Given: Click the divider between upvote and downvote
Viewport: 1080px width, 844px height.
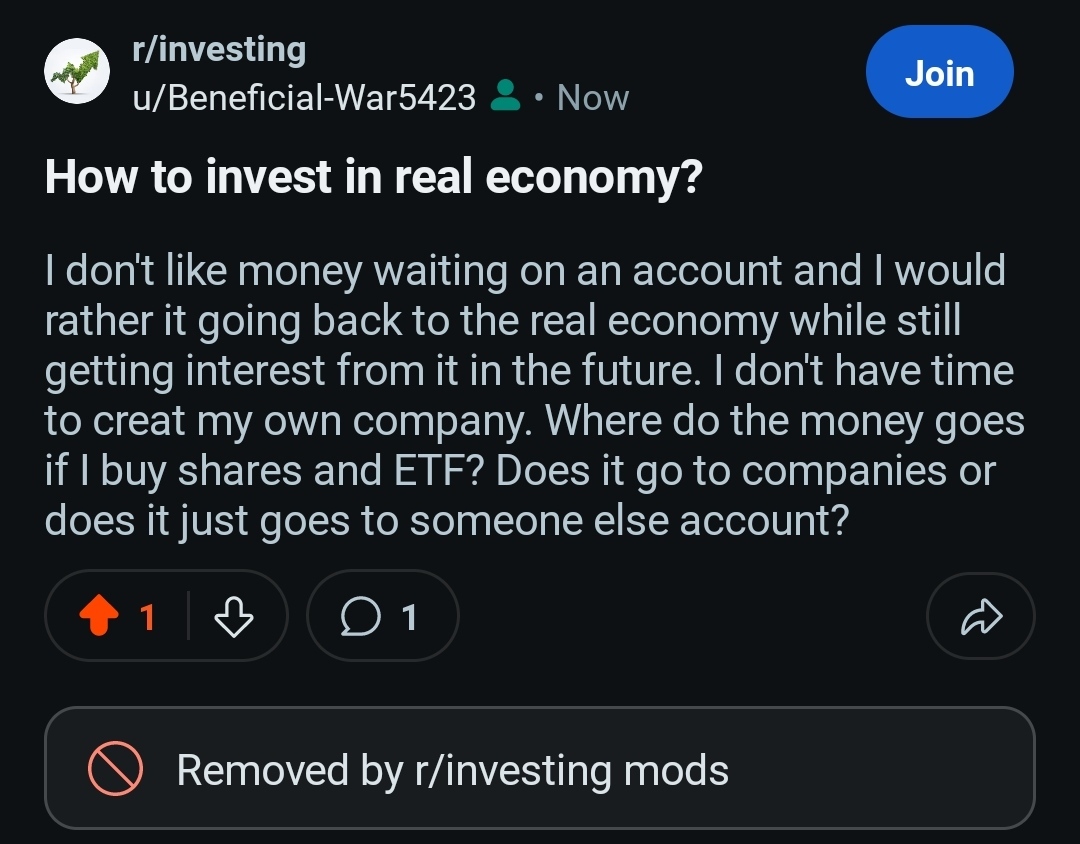Looking at the screenshot, I should click(x=189, y=618).
